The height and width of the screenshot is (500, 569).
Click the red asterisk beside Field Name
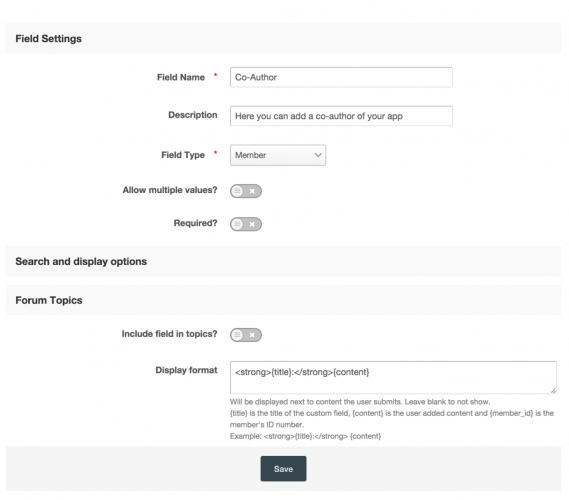click(215, 75)
